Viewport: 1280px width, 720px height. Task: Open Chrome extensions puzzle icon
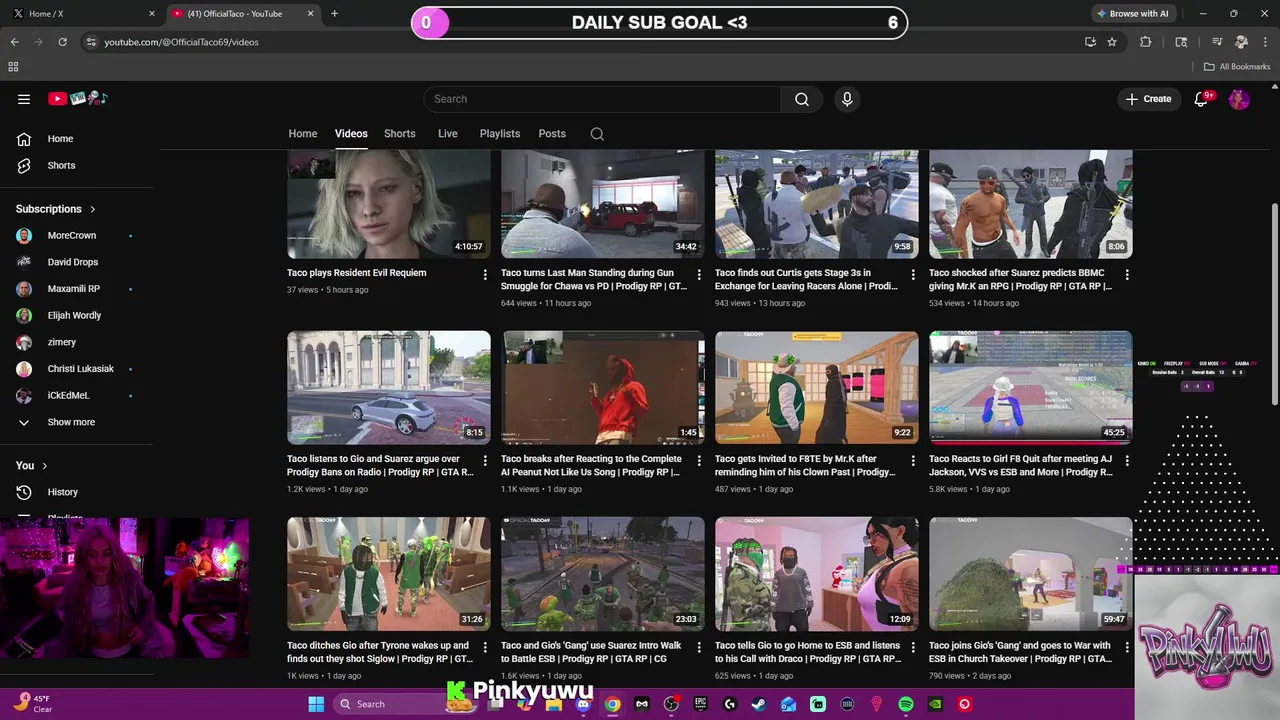[x=1146, y=42]
